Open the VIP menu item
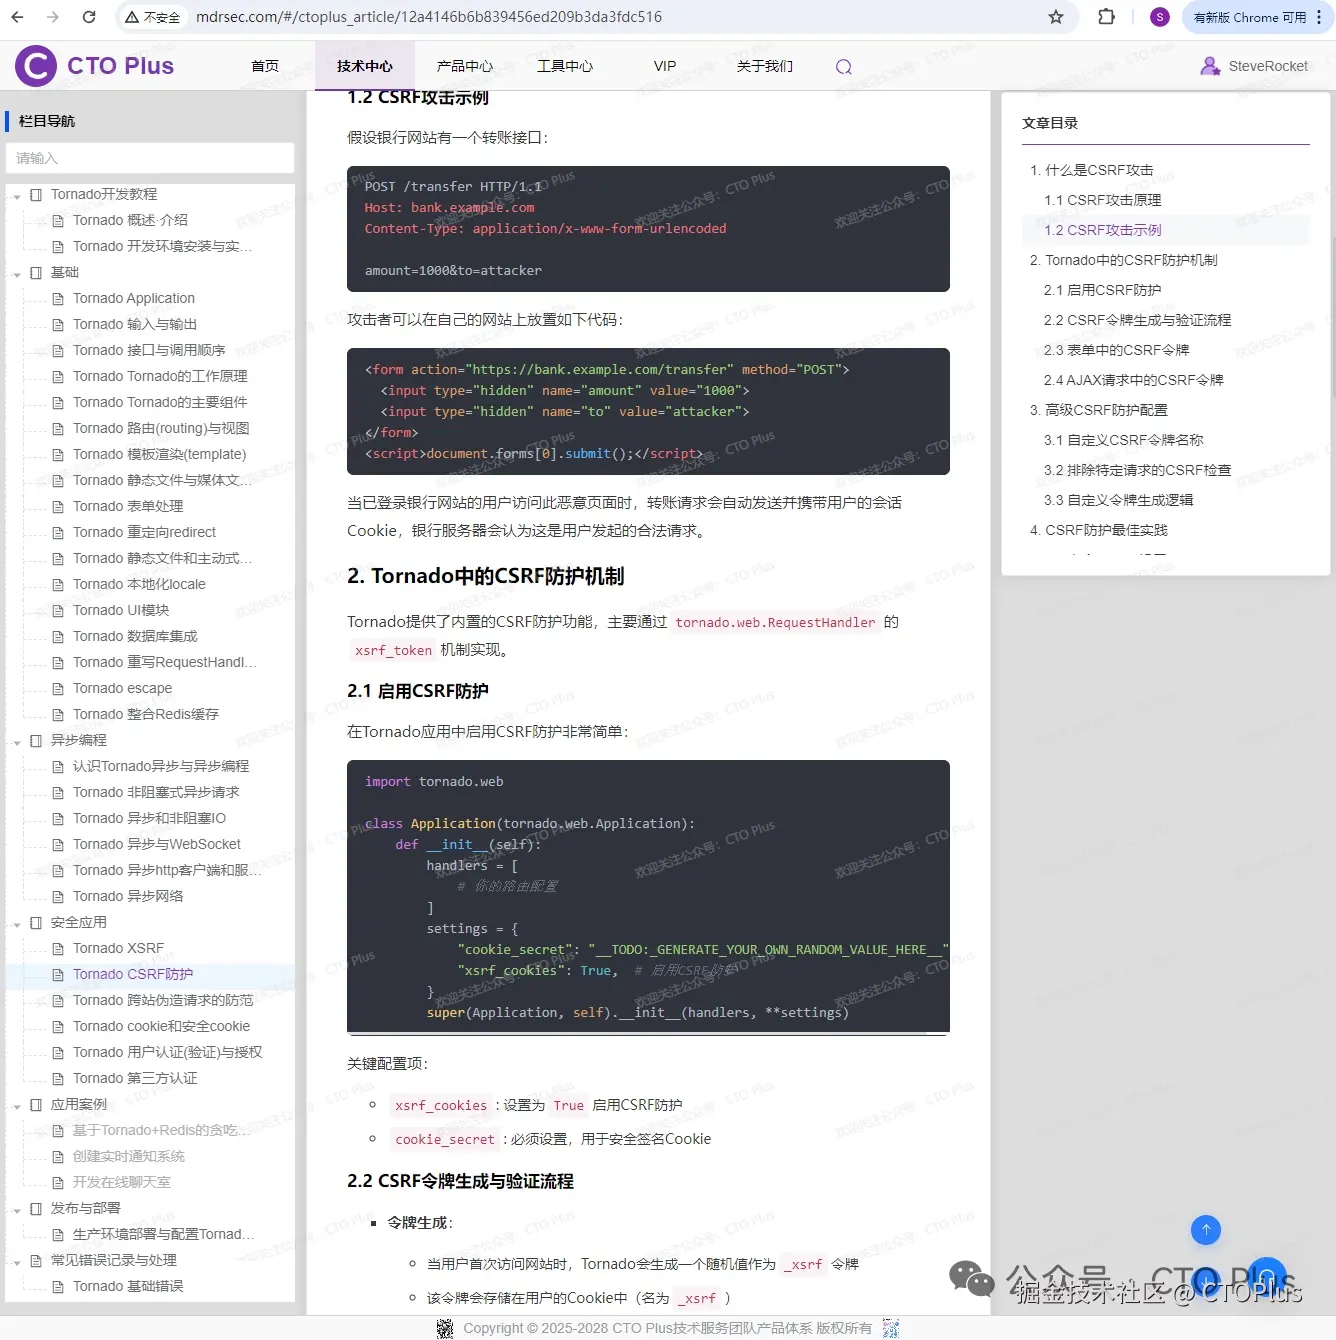This screenshot has height=1340, width=1336. click(x=664, y=66)
